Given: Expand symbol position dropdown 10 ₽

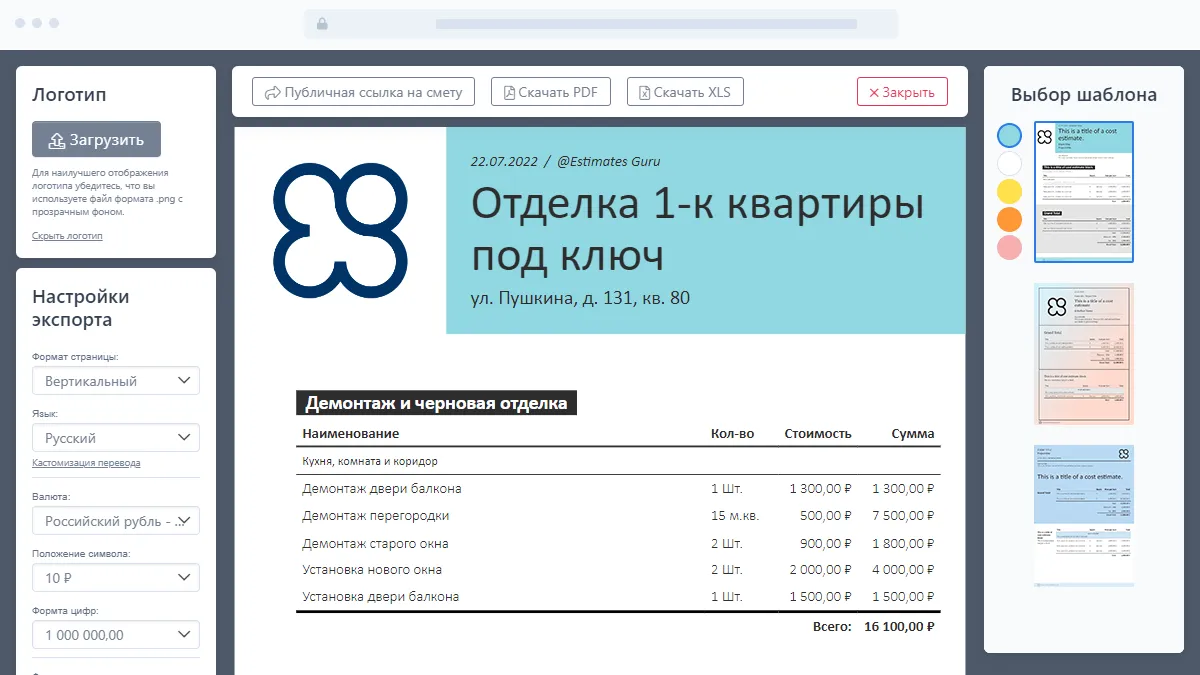Looking at the screenshot, I should point(115,578).
